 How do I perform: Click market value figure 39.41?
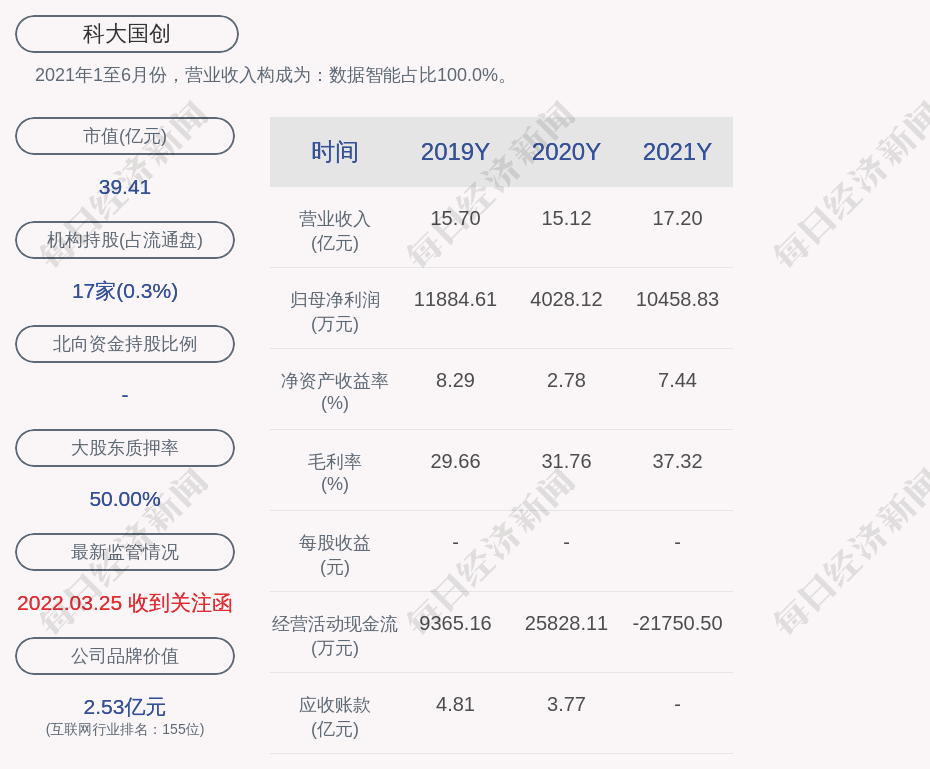pyautogui.click(x=125, y=187)
